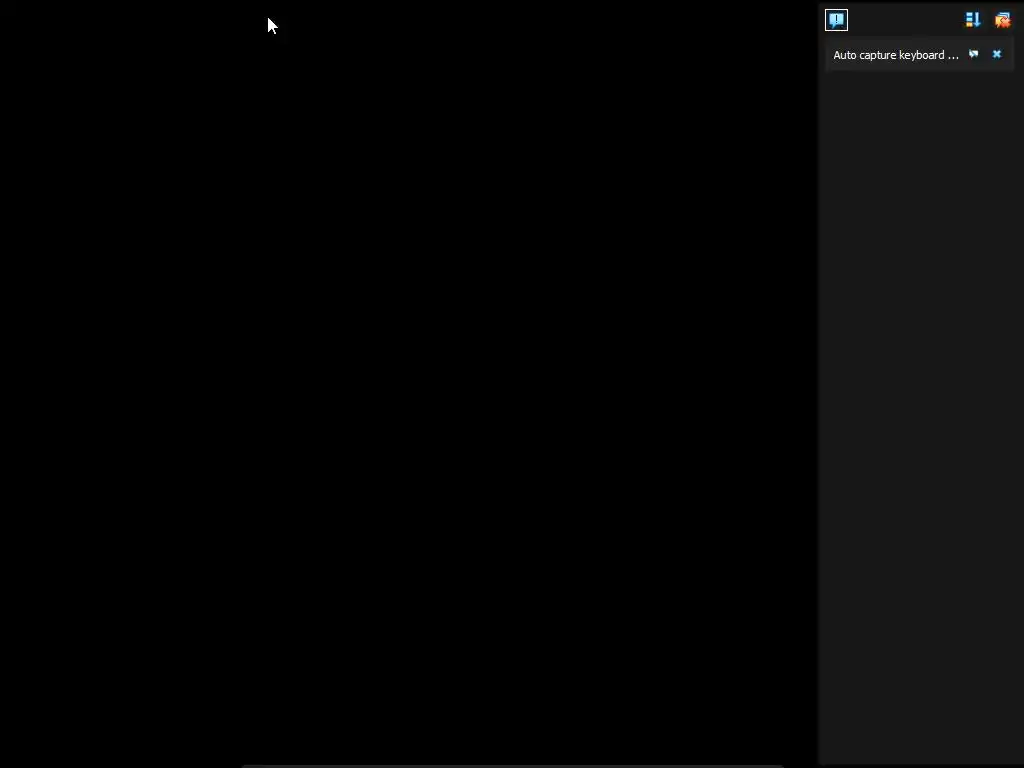The image size is (1024, 768).
Task: Open the 'Auto capture keyboard' notification message
Action: 895,55
